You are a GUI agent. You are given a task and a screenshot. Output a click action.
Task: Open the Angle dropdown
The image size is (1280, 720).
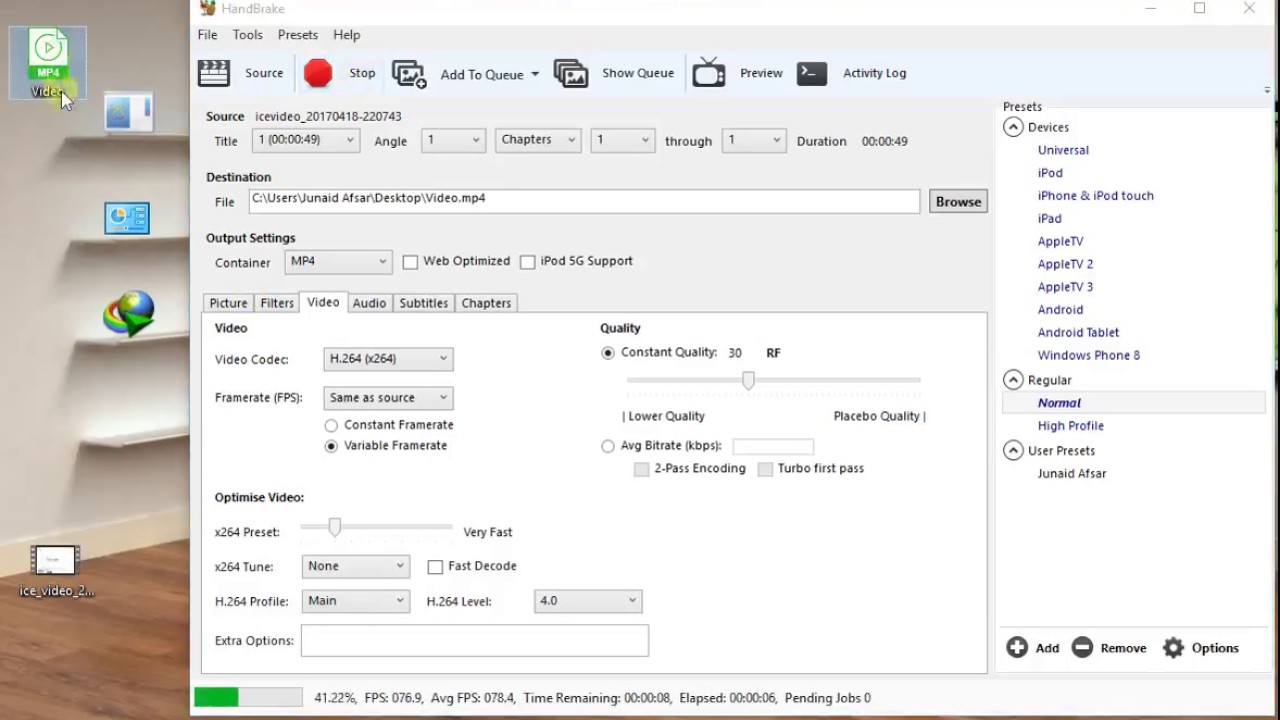tap(453, 140)
